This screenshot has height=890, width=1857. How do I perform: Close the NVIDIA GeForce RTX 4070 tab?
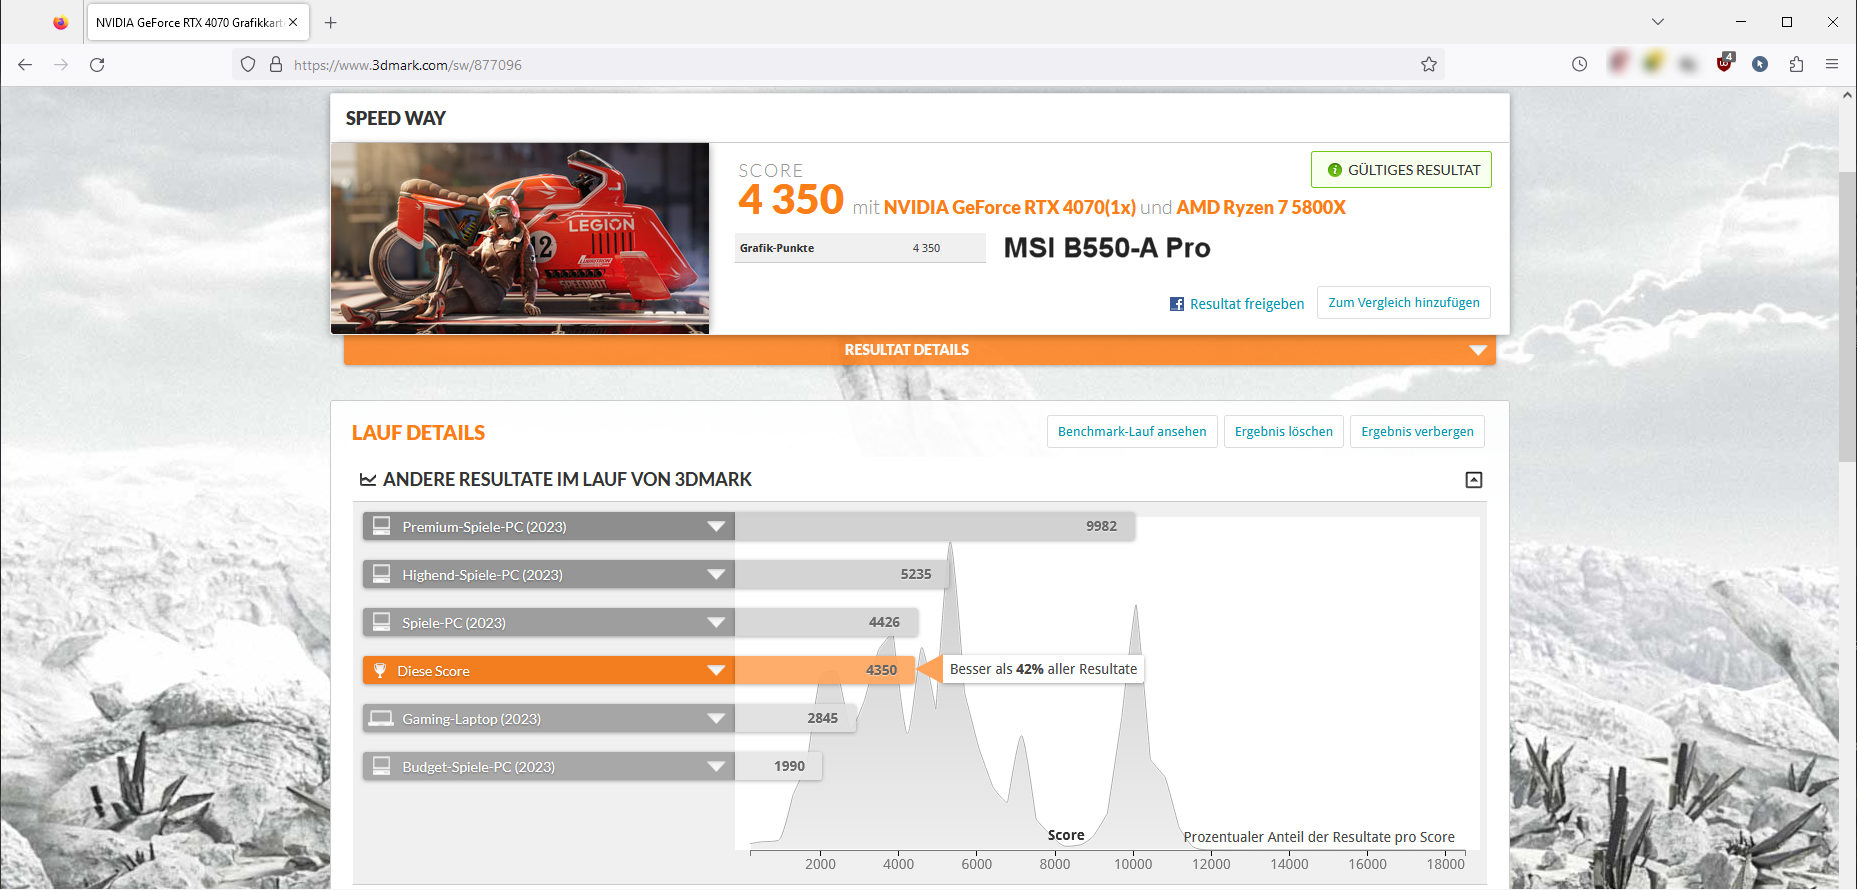(293, 22)
